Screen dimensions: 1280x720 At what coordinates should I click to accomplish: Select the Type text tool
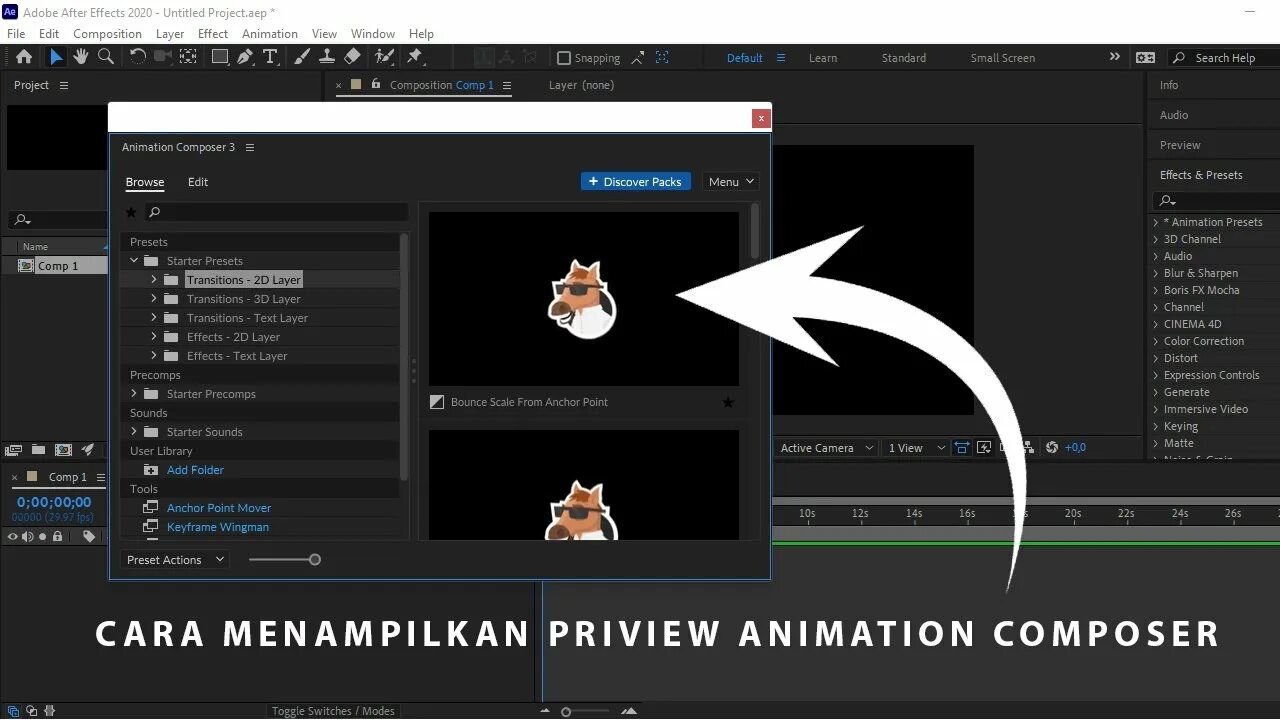(270, 58)
